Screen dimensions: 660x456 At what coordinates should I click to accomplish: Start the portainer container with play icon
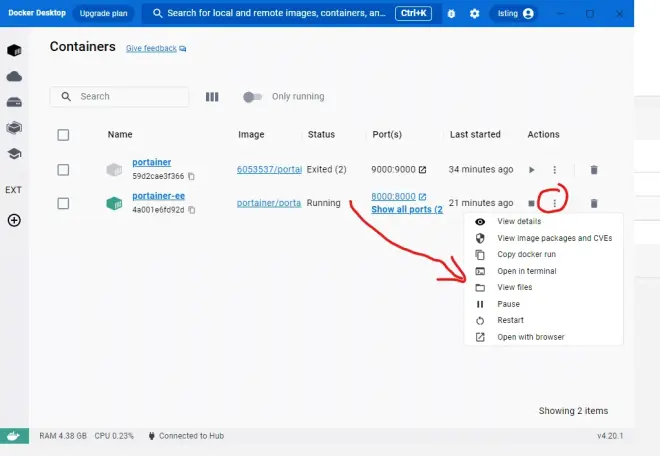[532, 170]
